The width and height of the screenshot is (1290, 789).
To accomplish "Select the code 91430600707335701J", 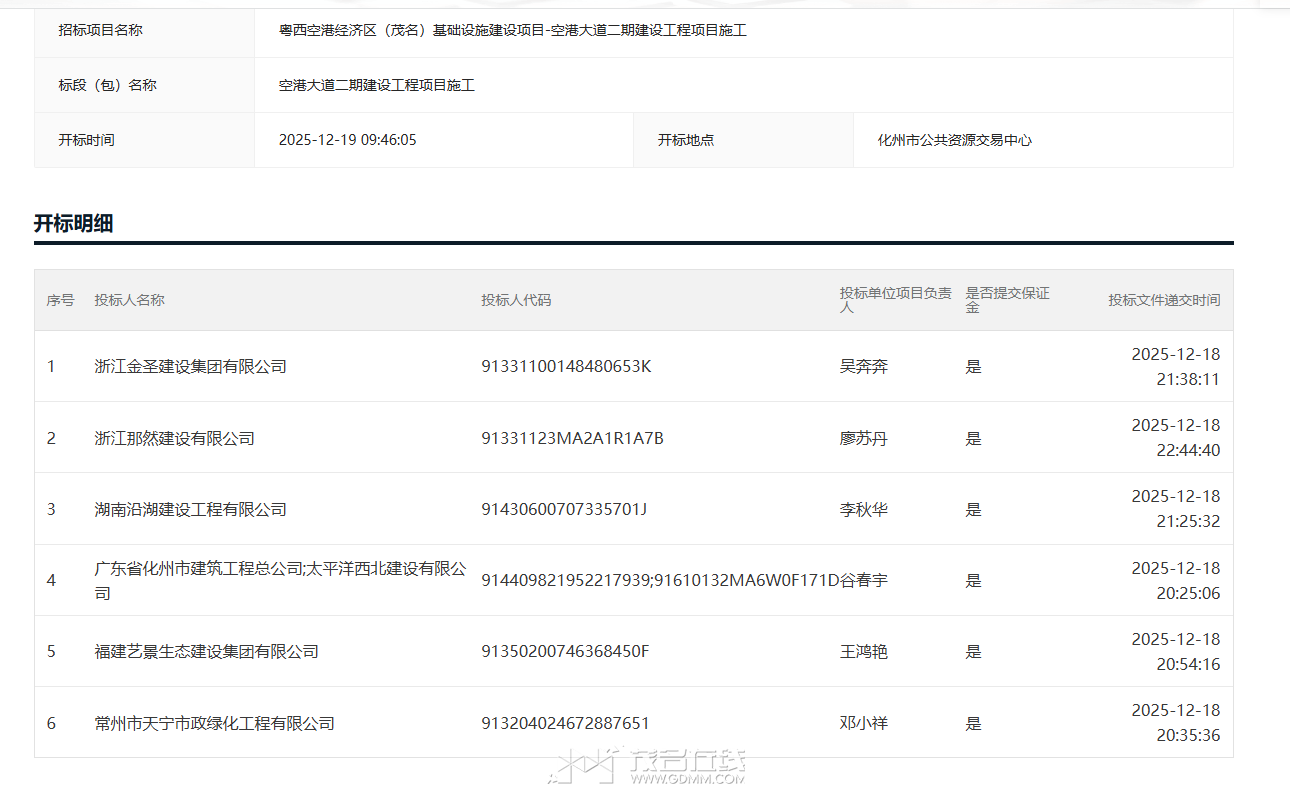I will 563,510.
